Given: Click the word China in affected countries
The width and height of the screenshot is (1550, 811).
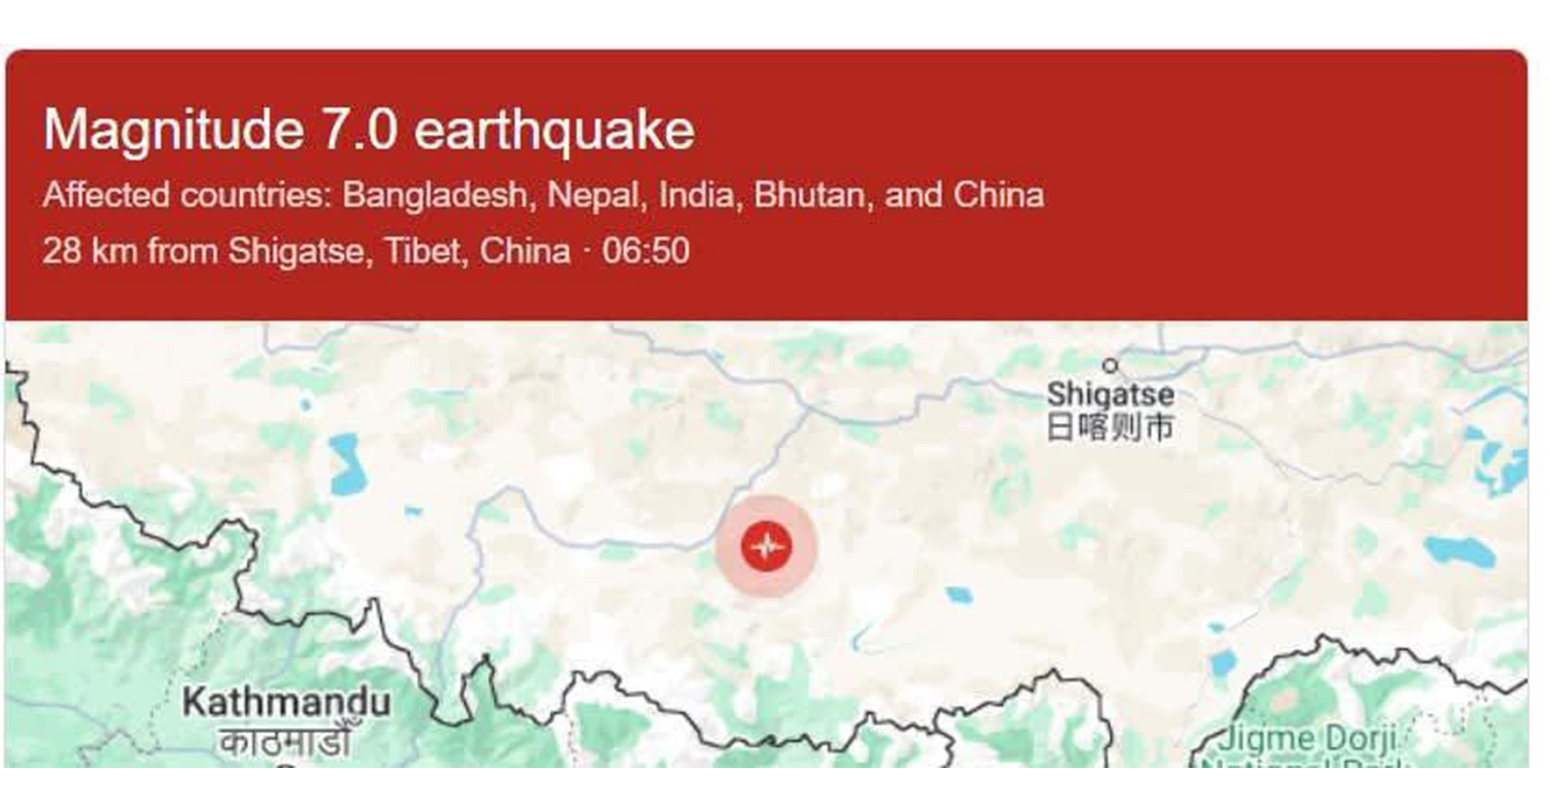Looking at the screenshot, I should click(x=999, y=194).
